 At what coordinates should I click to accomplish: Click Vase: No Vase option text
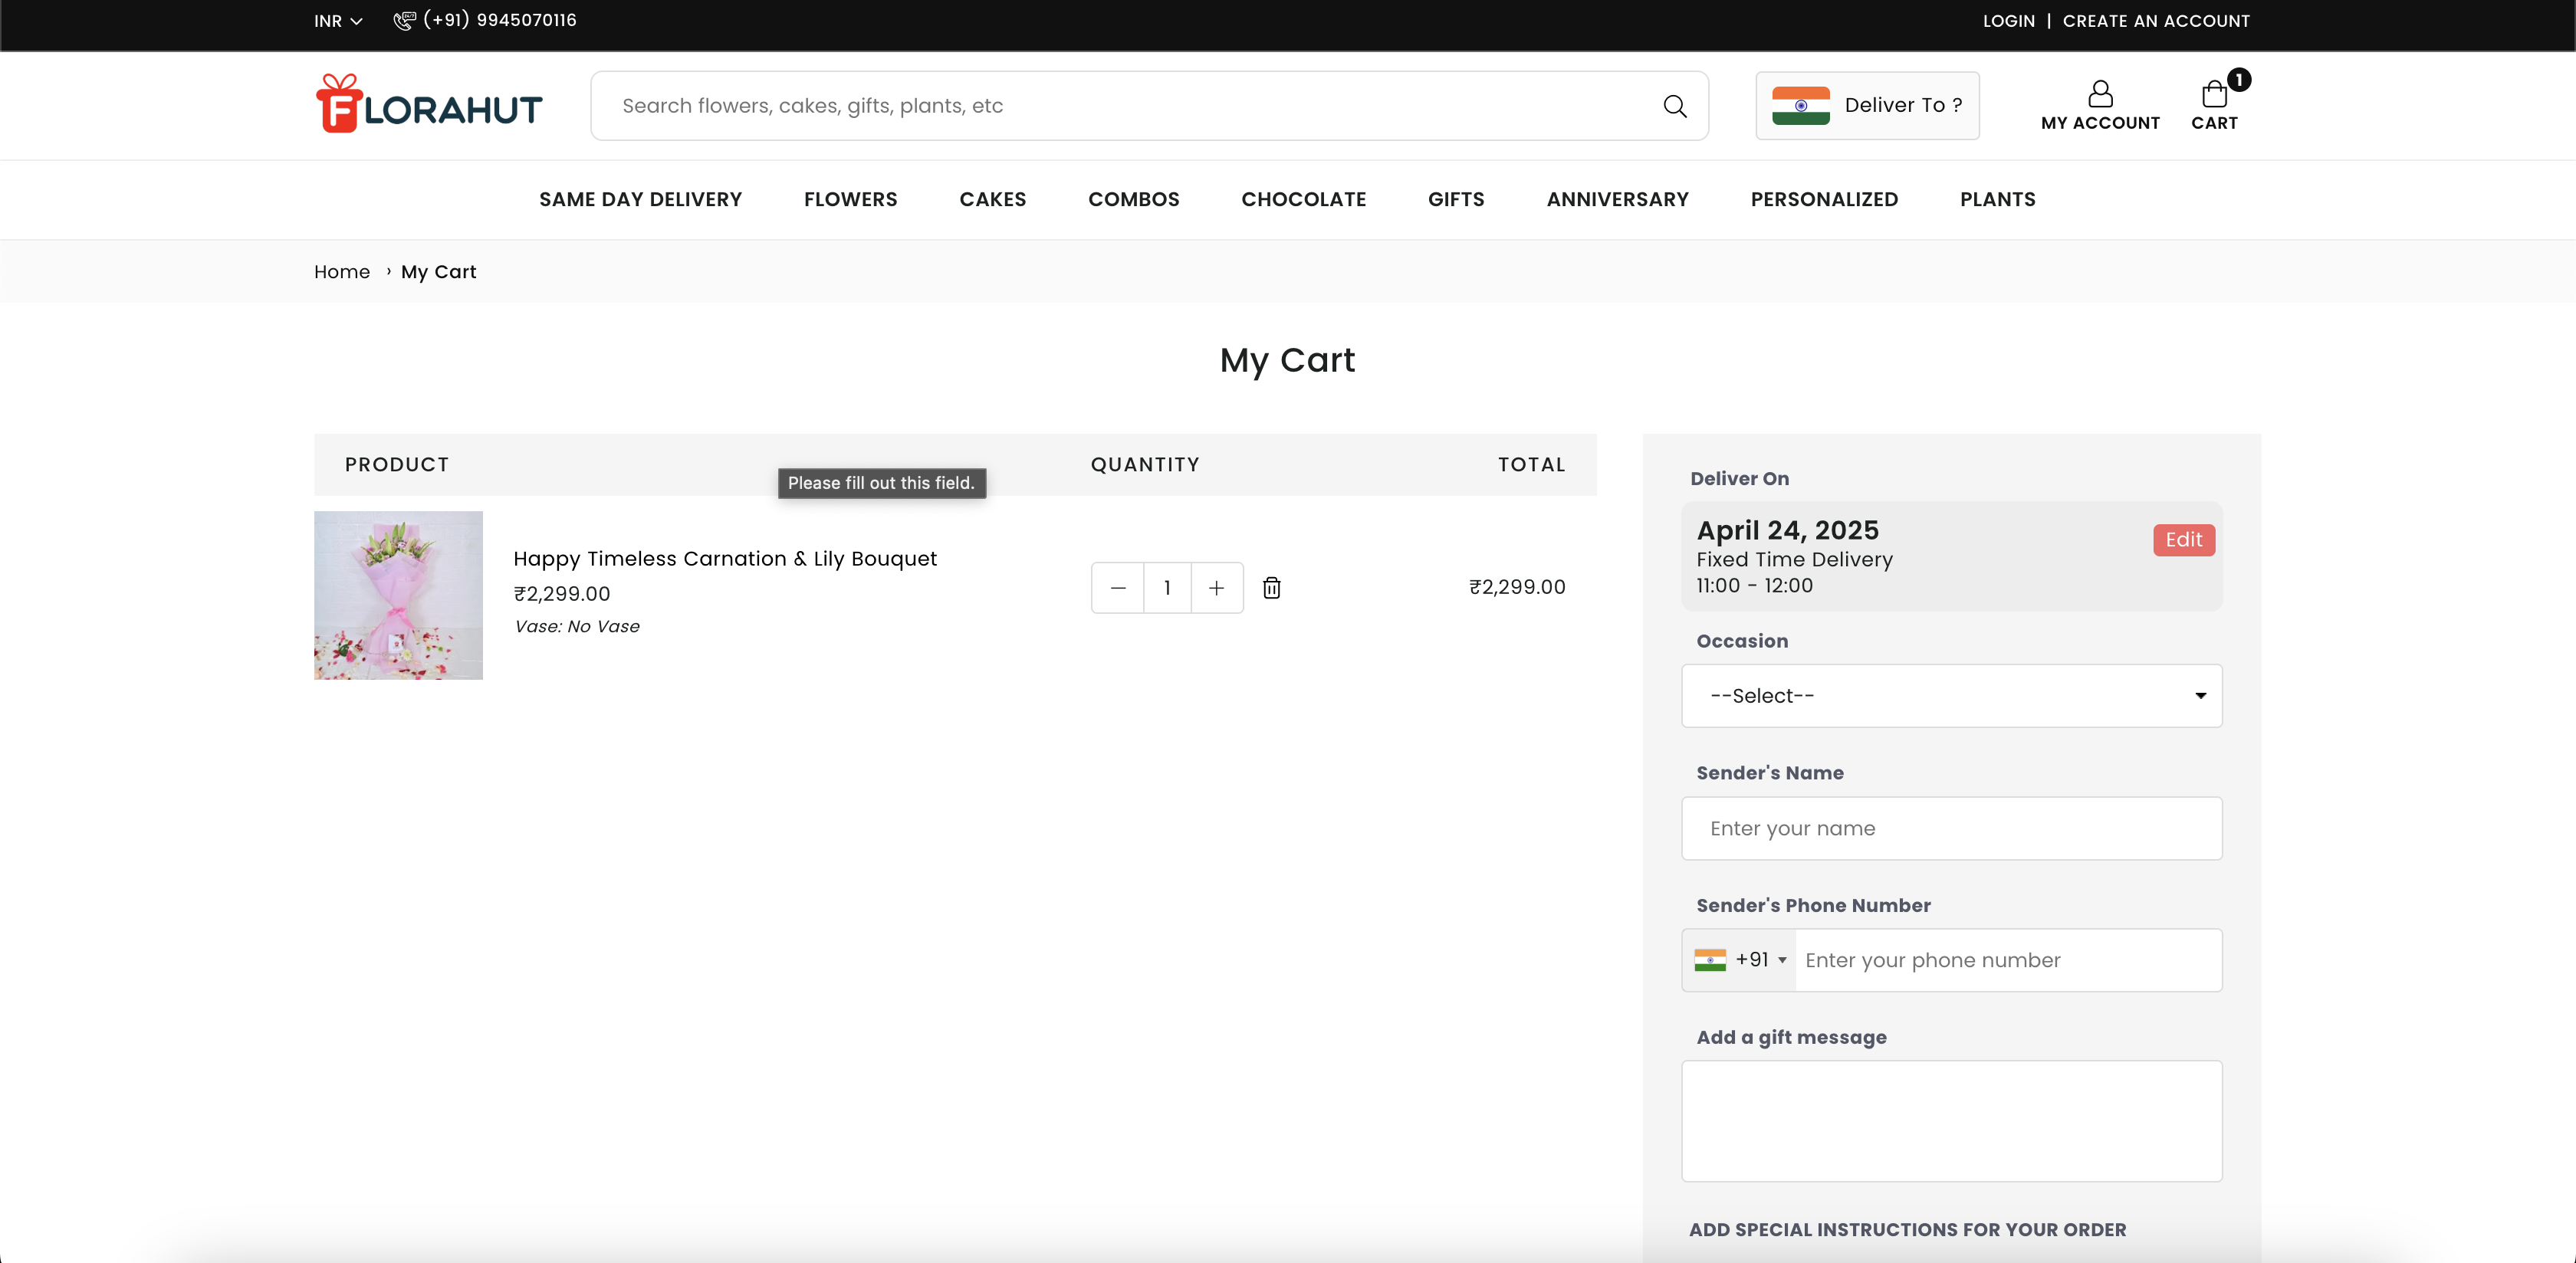[577, 626]
